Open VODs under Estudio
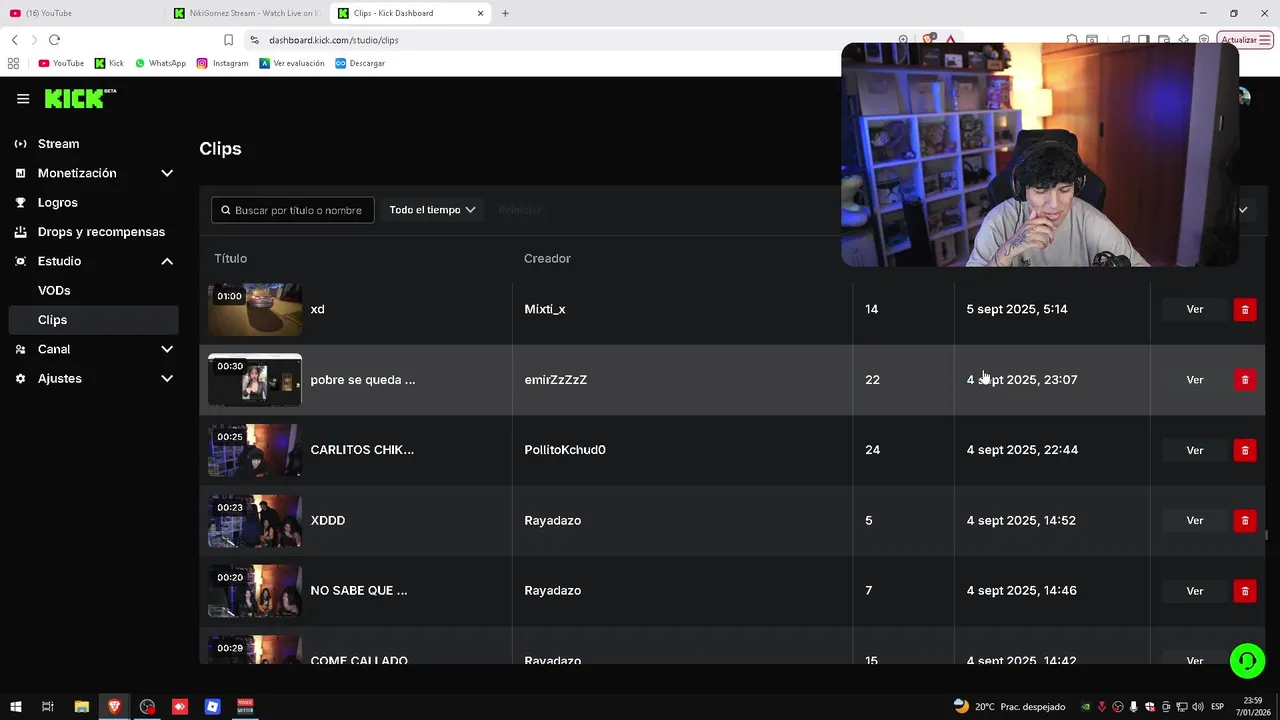The height and width of the screenshot is (720, 1280). 54,290
